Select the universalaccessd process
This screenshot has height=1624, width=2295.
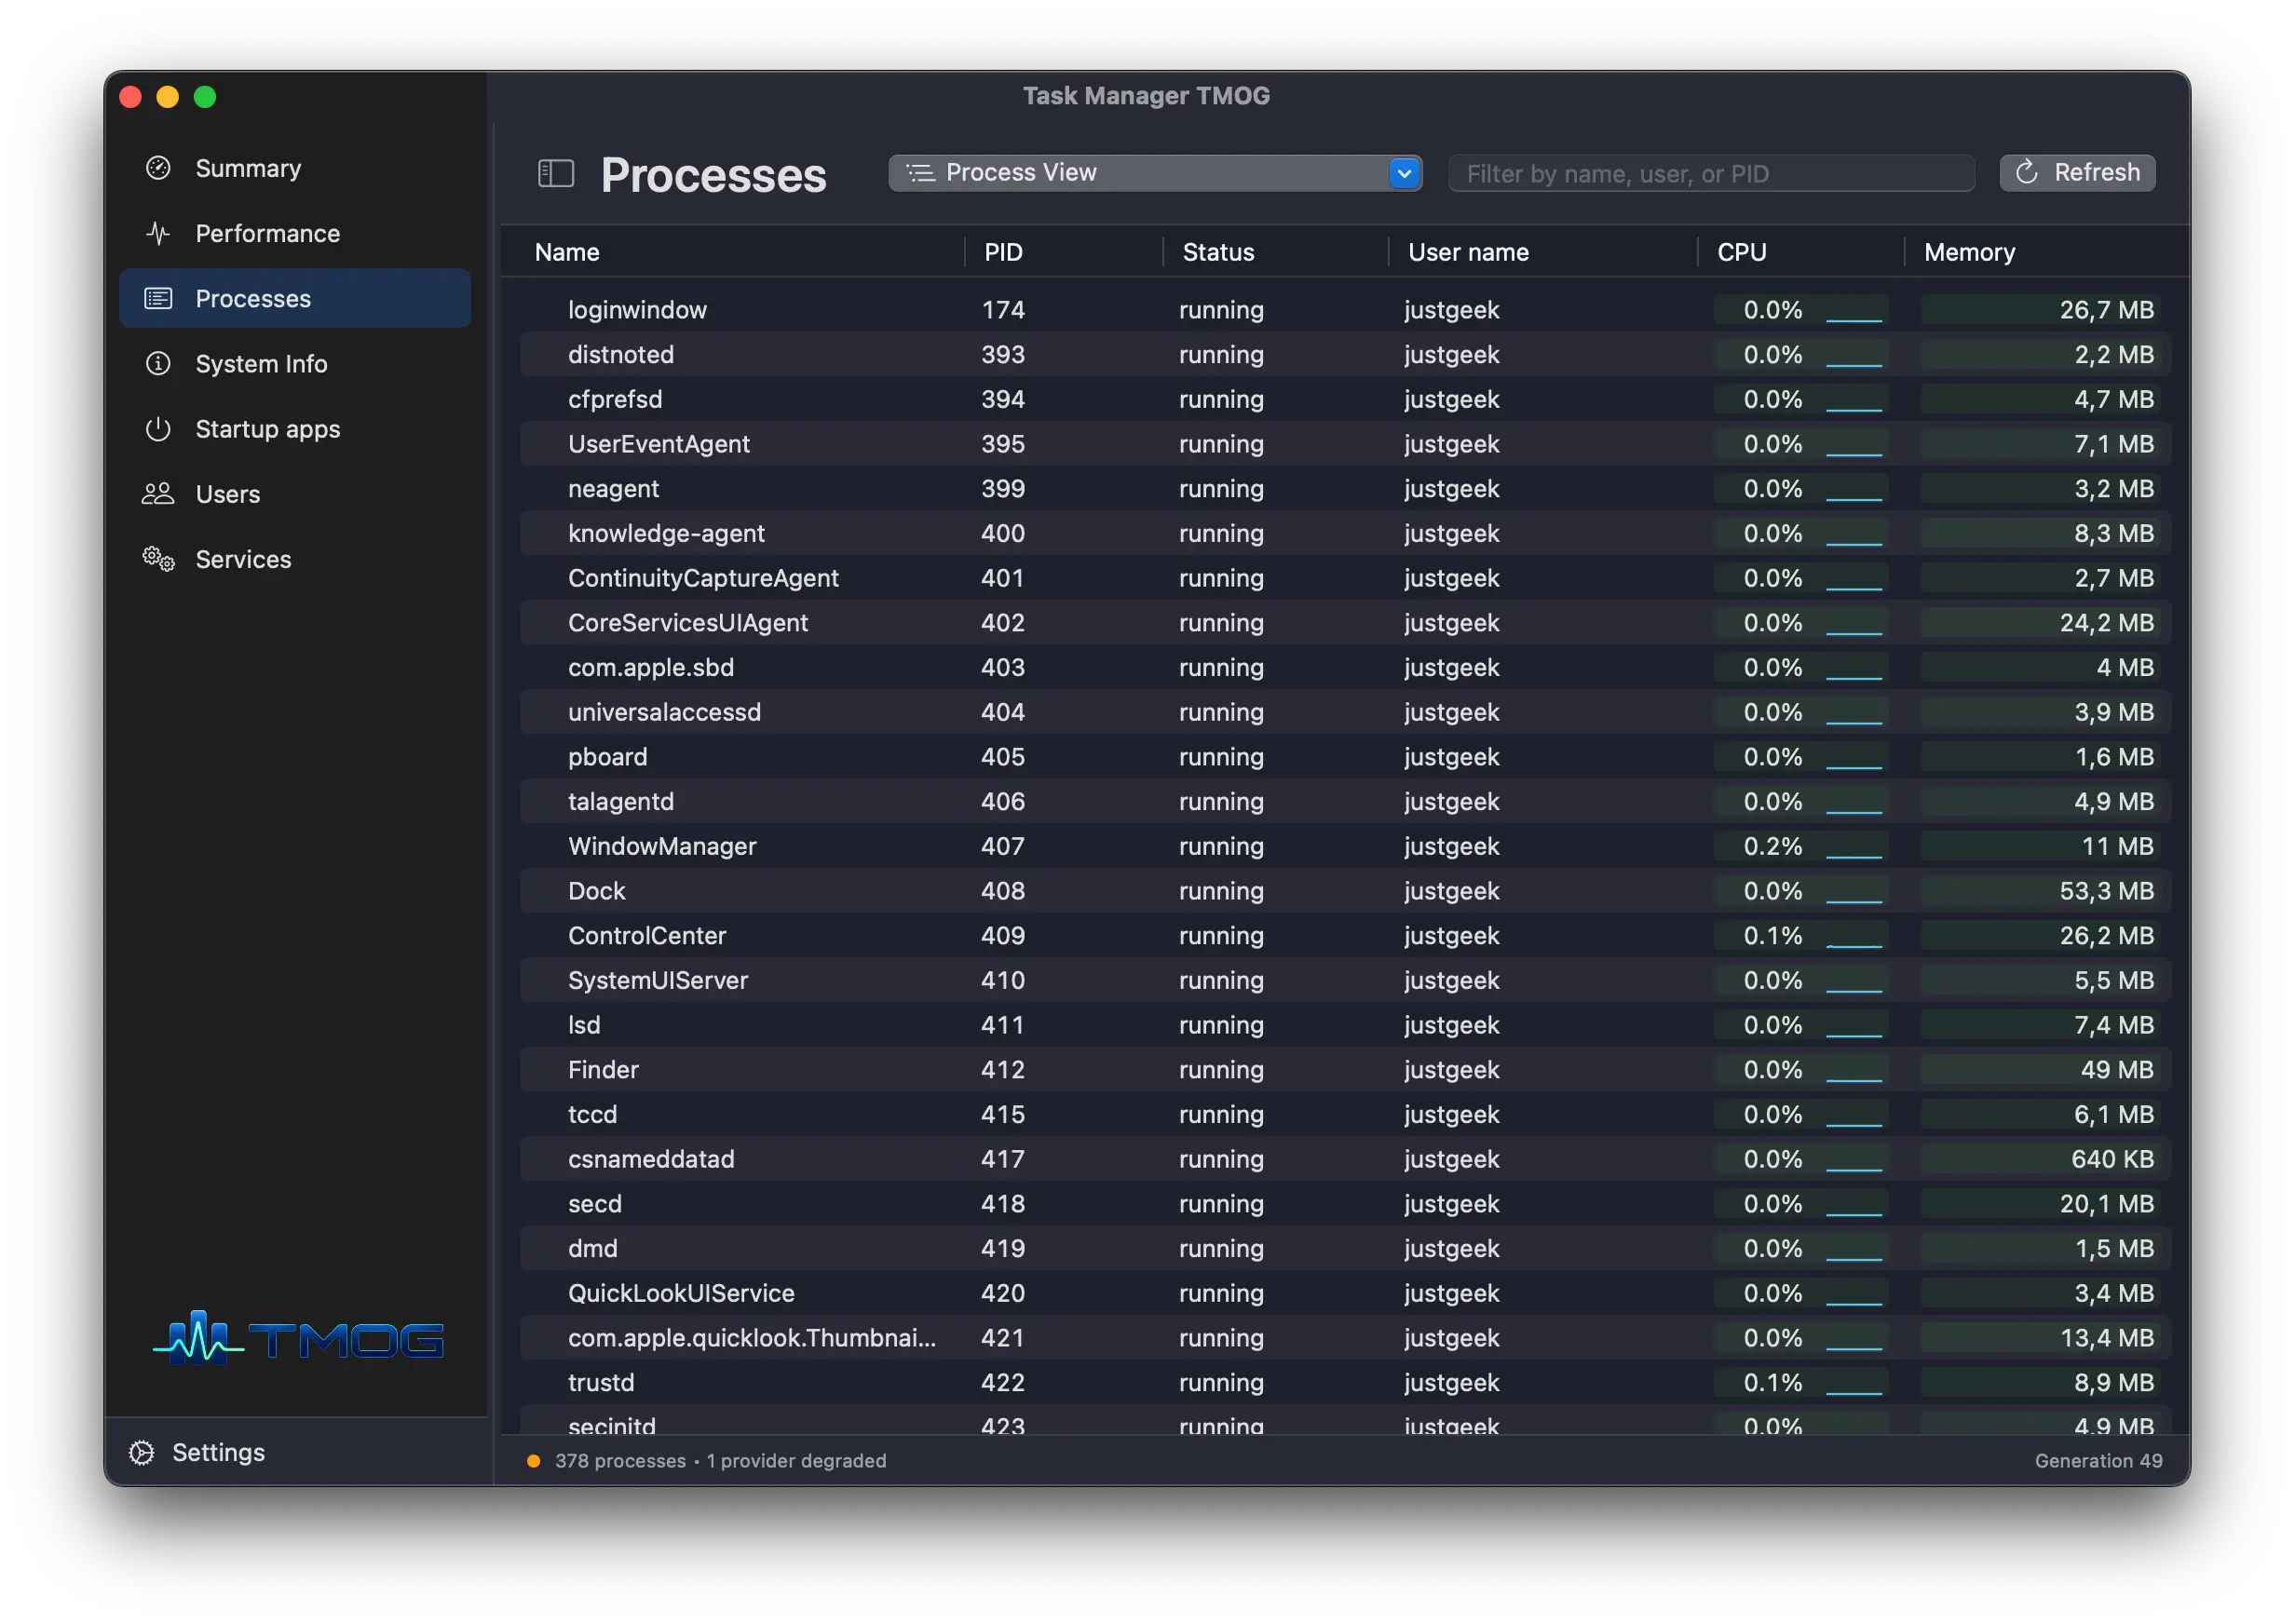[x=1345, y=712]
